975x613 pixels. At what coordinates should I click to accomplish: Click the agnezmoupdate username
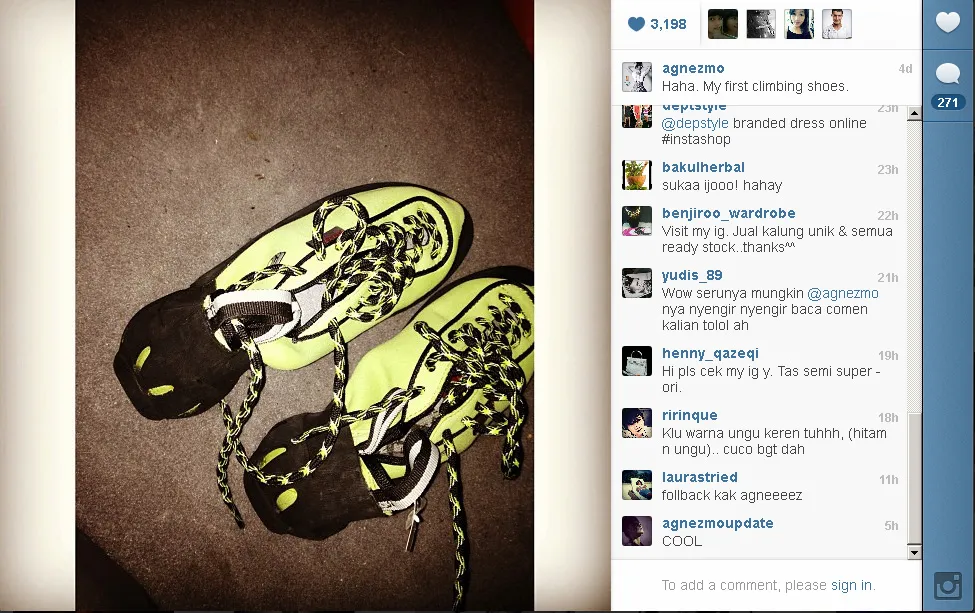718,523
